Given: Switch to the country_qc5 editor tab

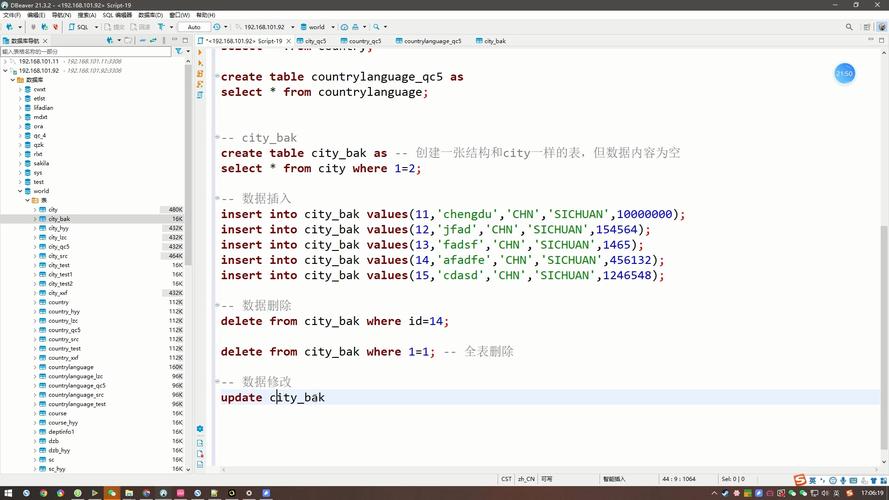Looking at the screenshot, I should 361,41.
